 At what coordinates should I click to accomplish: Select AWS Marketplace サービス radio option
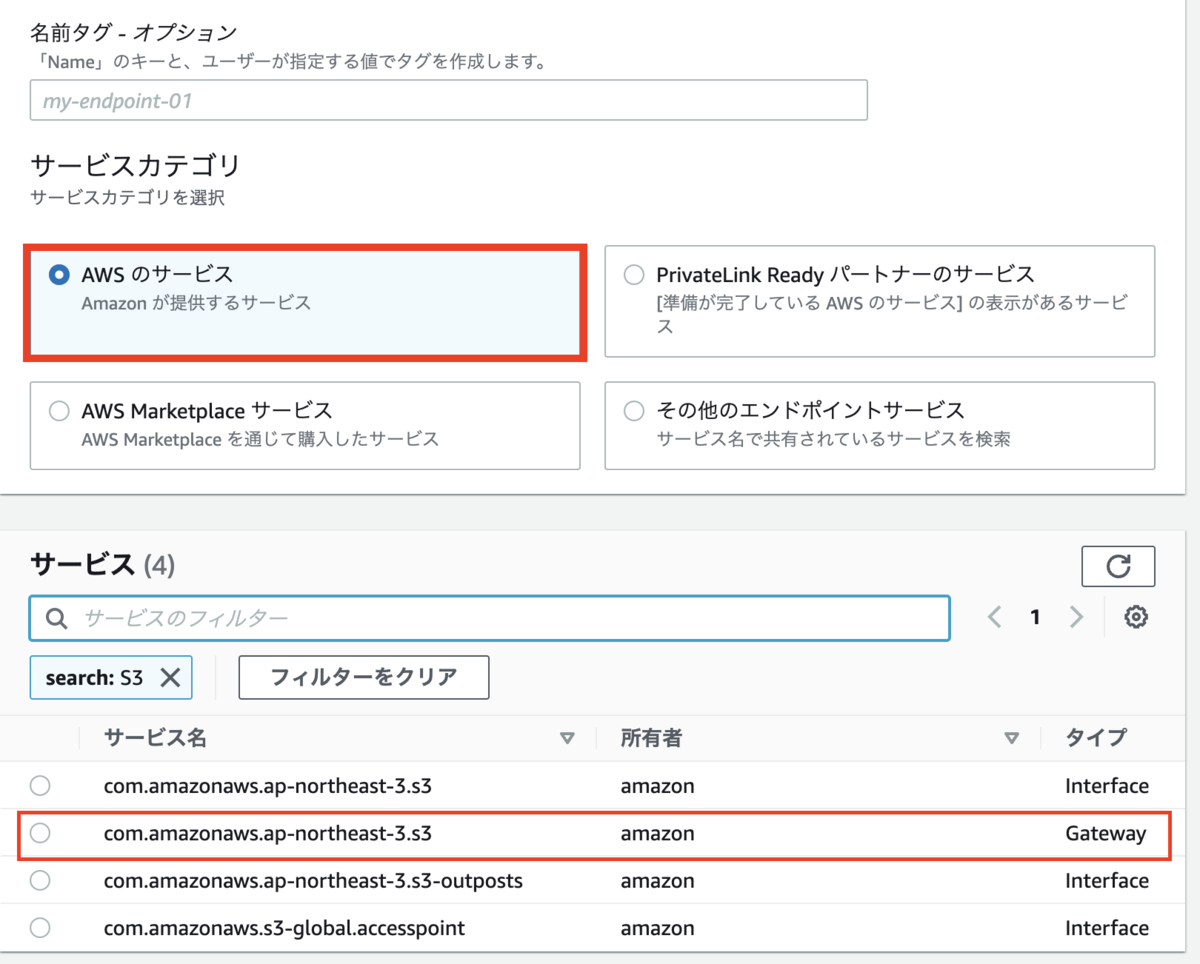click(x=59, y=410)
